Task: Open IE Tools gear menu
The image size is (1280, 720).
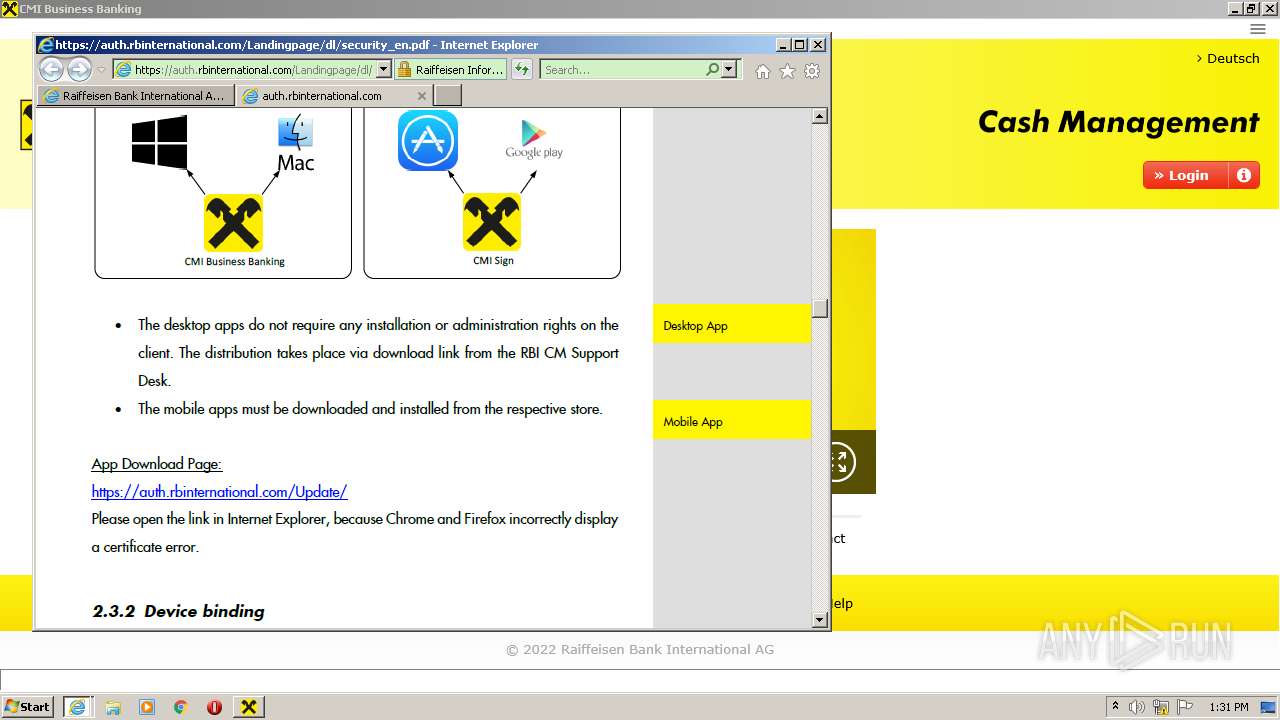Action: pyautogui.click(x=812, y=71)
